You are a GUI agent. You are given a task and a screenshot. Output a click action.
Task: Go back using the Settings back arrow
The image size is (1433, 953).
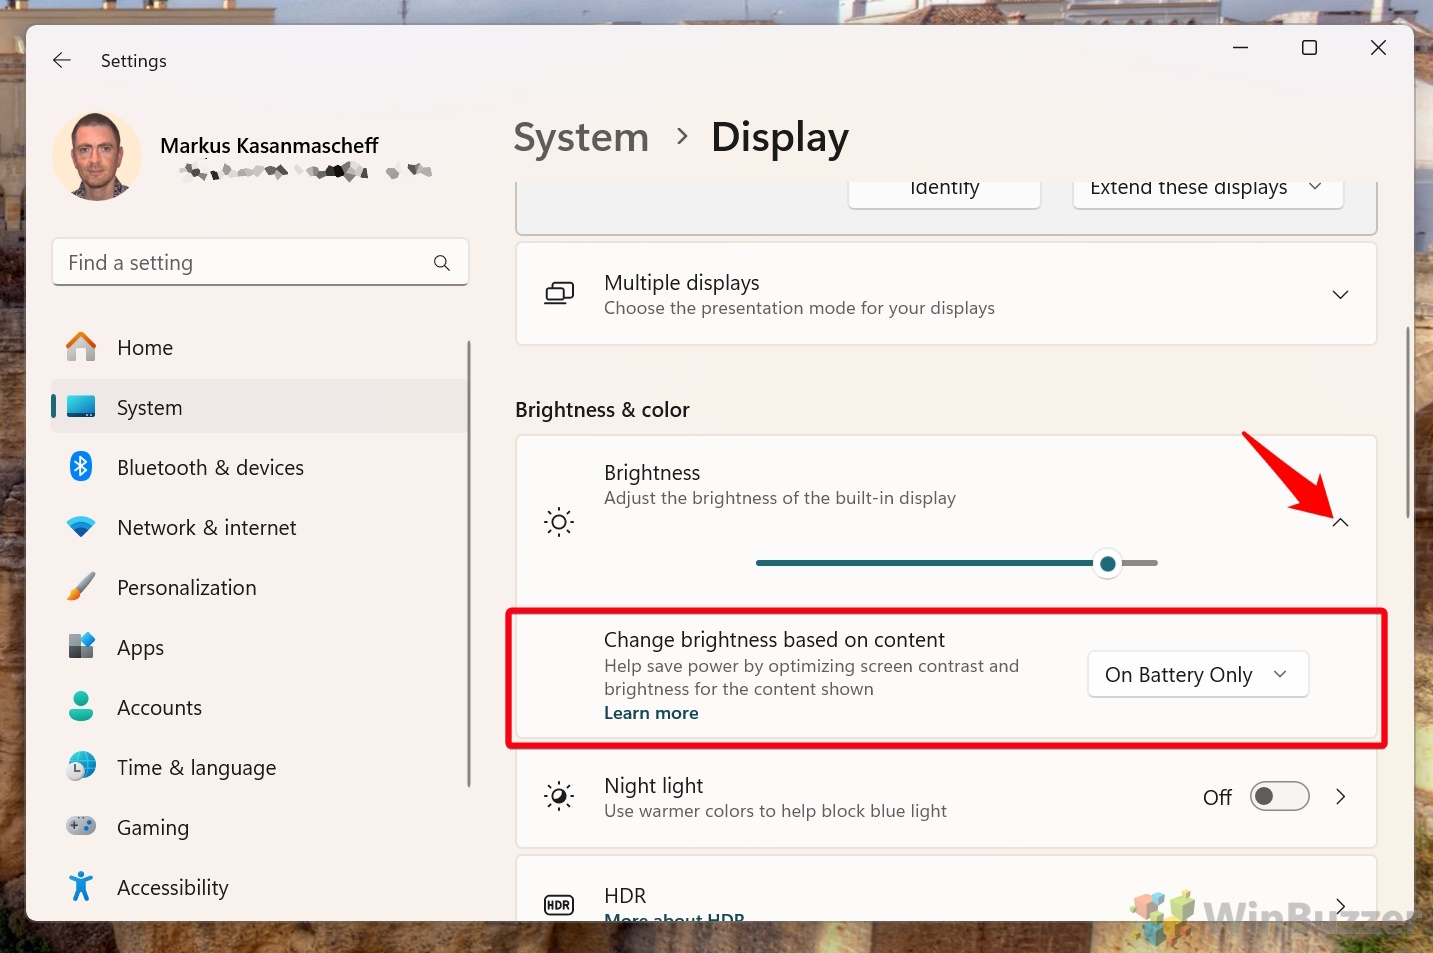pyautogui.click(x=62, y=60)
